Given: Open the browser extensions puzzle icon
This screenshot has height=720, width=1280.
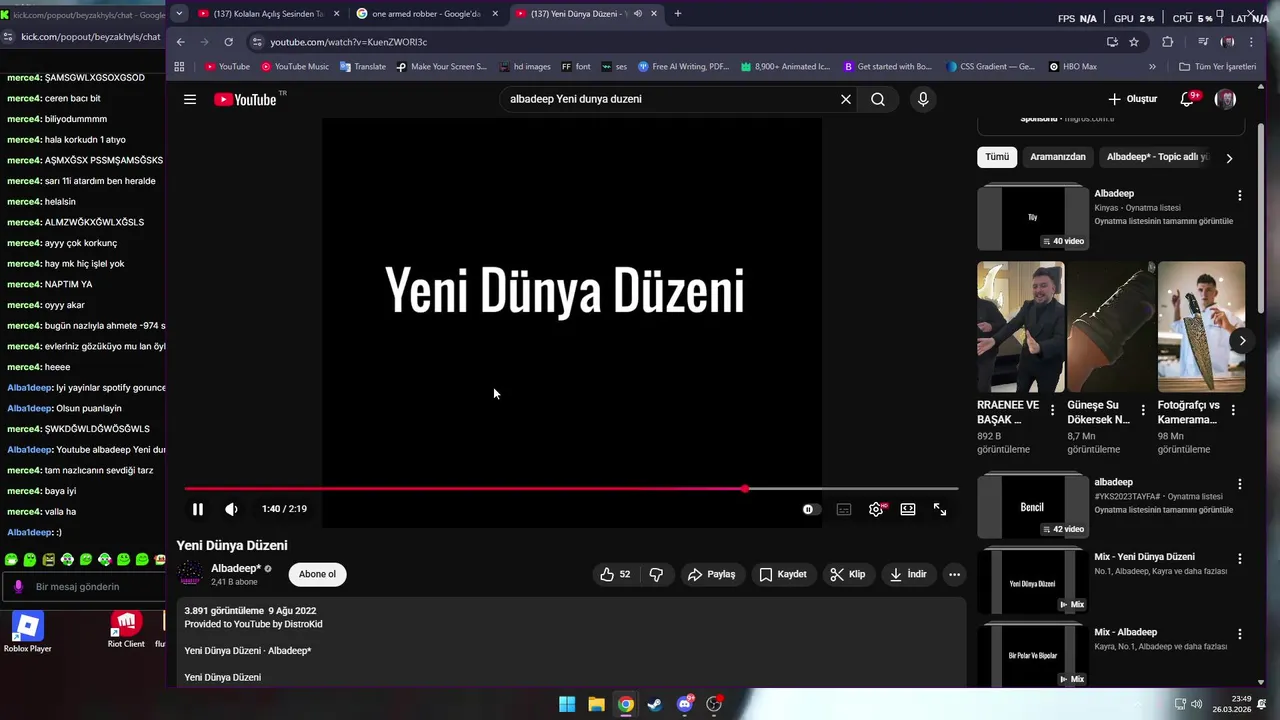Looking at the screenshot, I should (x=1167, y=42).
